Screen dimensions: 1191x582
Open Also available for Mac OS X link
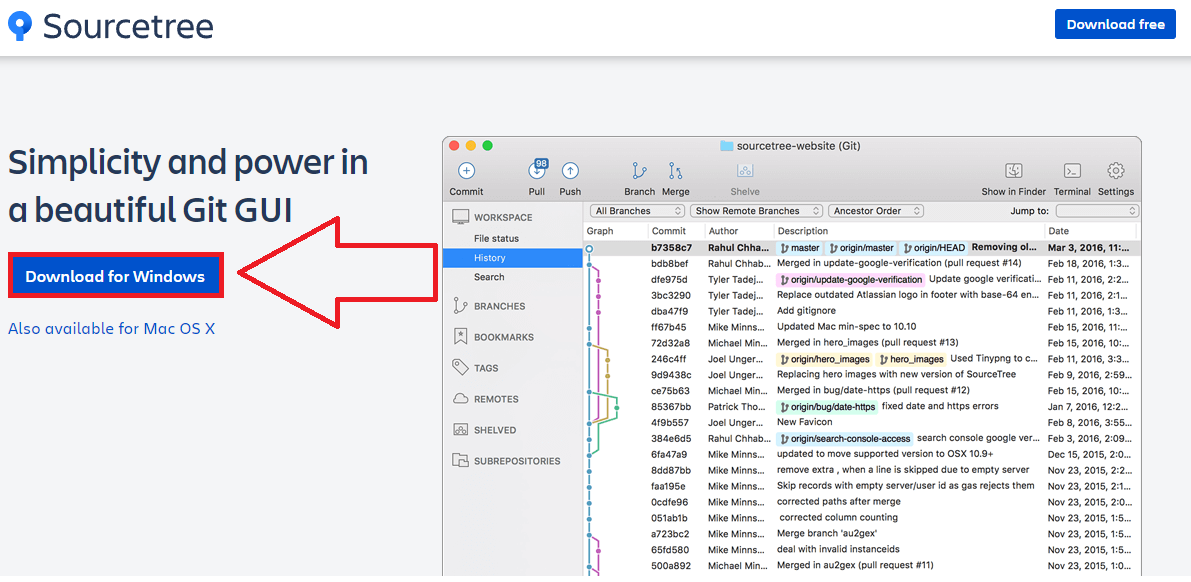[112, 329]
